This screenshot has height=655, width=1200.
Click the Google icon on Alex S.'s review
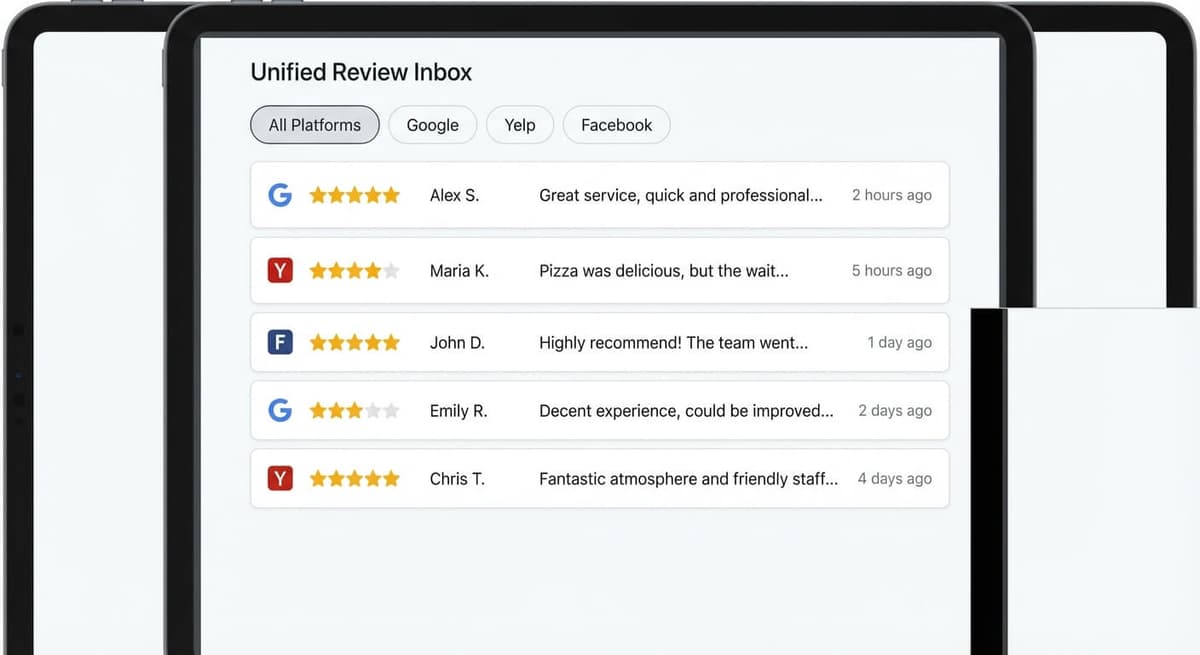tap(279, 195)
